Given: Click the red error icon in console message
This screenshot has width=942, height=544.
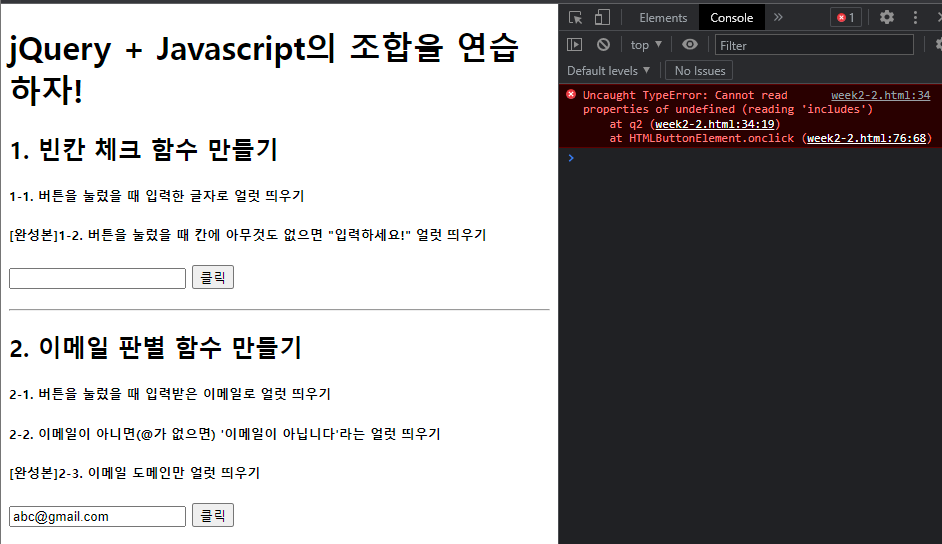Looking at the screenshot, I should click(x=571, y=94).
